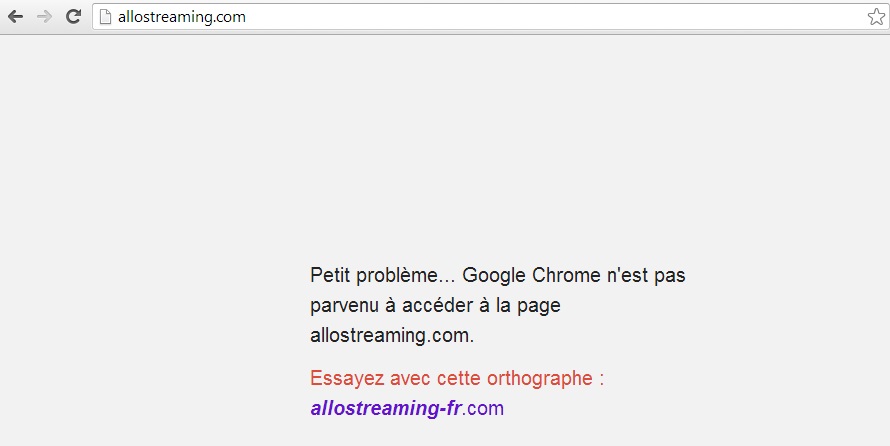Click the red "Essayez avec cette" text

coord(396,379)
